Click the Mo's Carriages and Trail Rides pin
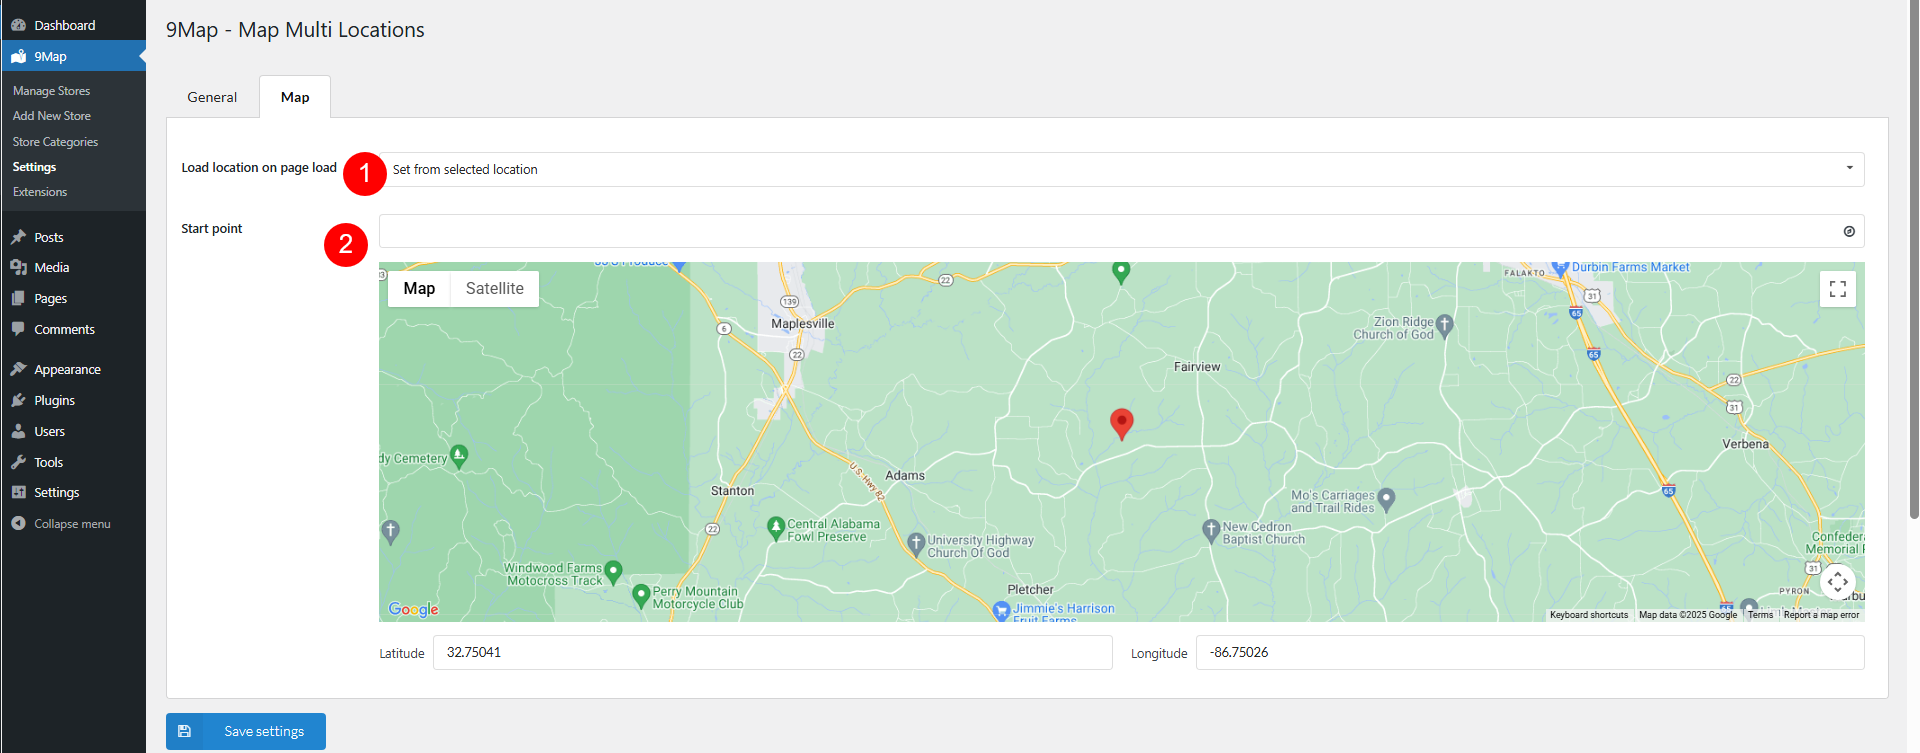This screenshot has height=753, width=1920. 1386,499
